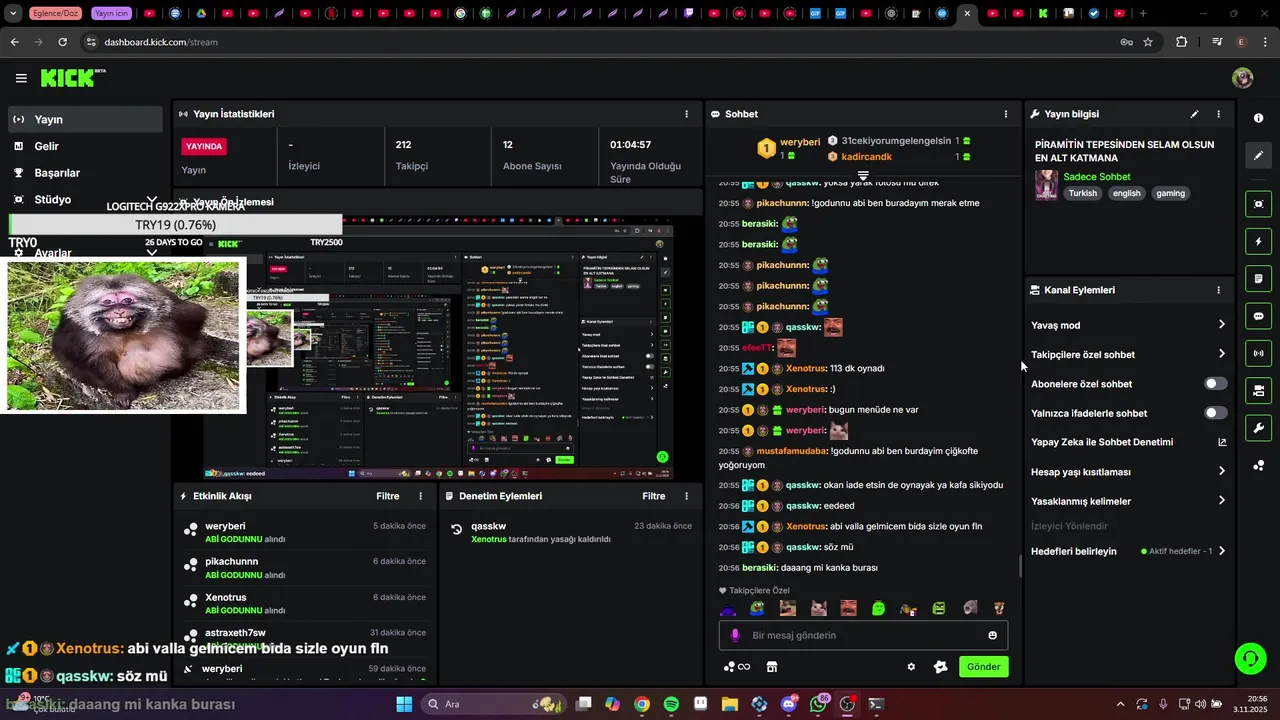The height and width of the screenshot is (720, 1280).
Task: Click the broadcast signal icon in right sidebar
Action: coord(1258,353)
